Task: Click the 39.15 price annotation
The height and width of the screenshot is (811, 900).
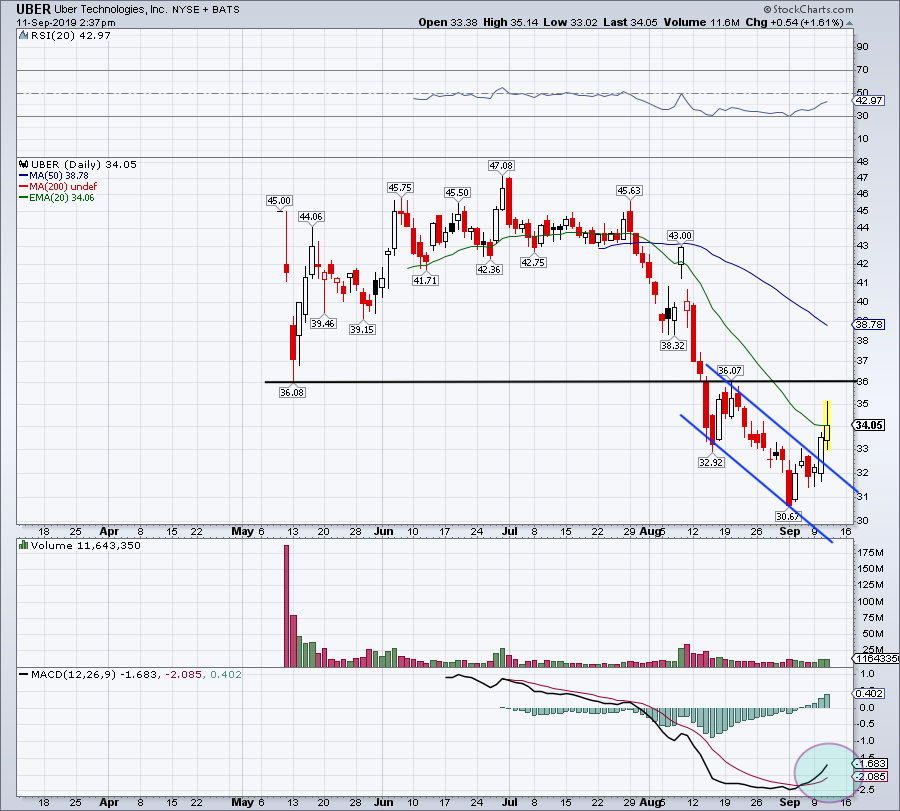Action: point(362,329)
